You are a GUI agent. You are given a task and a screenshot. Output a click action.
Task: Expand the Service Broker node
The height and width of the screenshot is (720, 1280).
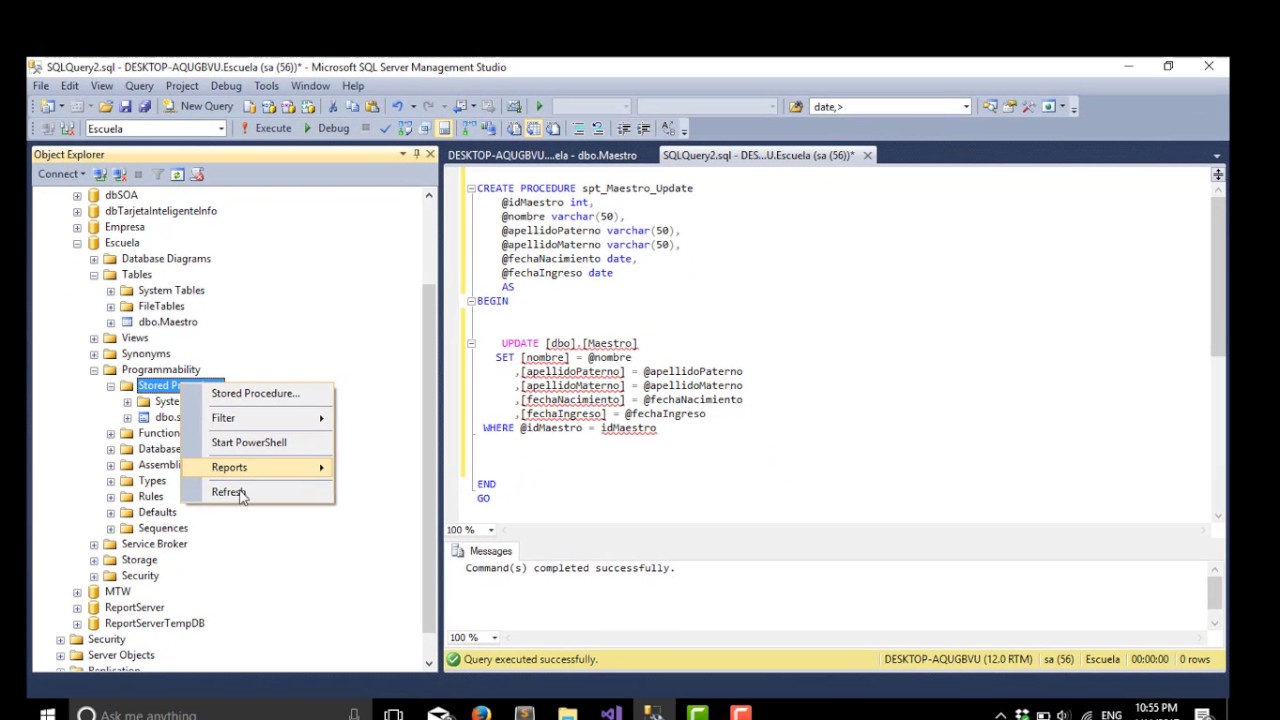point(94,544)
